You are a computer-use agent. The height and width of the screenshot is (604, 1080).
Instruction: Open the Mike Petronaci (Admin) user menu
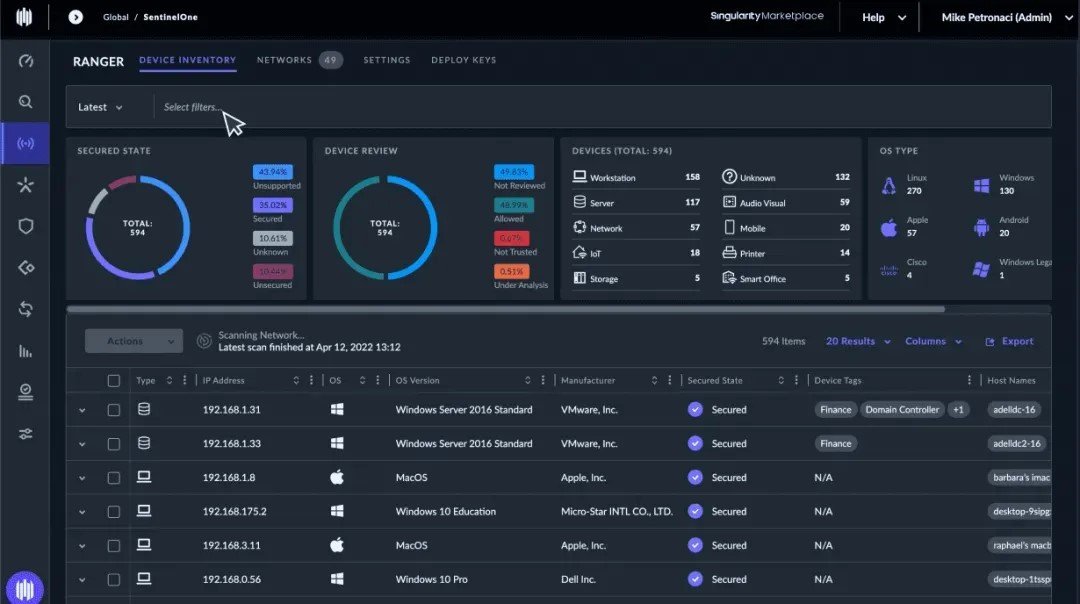(x=1007, y=17)
